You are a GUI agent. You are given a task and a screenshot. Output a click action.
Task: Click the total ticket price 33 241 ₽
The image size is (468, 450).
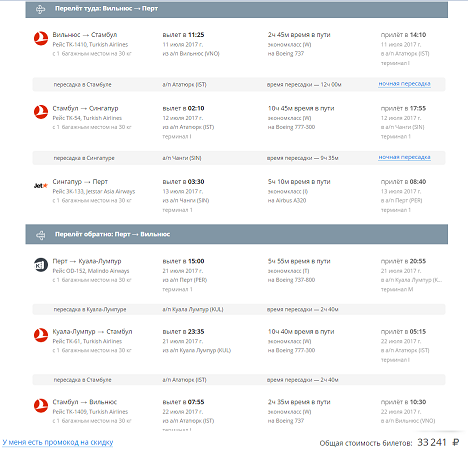point(438,442)
